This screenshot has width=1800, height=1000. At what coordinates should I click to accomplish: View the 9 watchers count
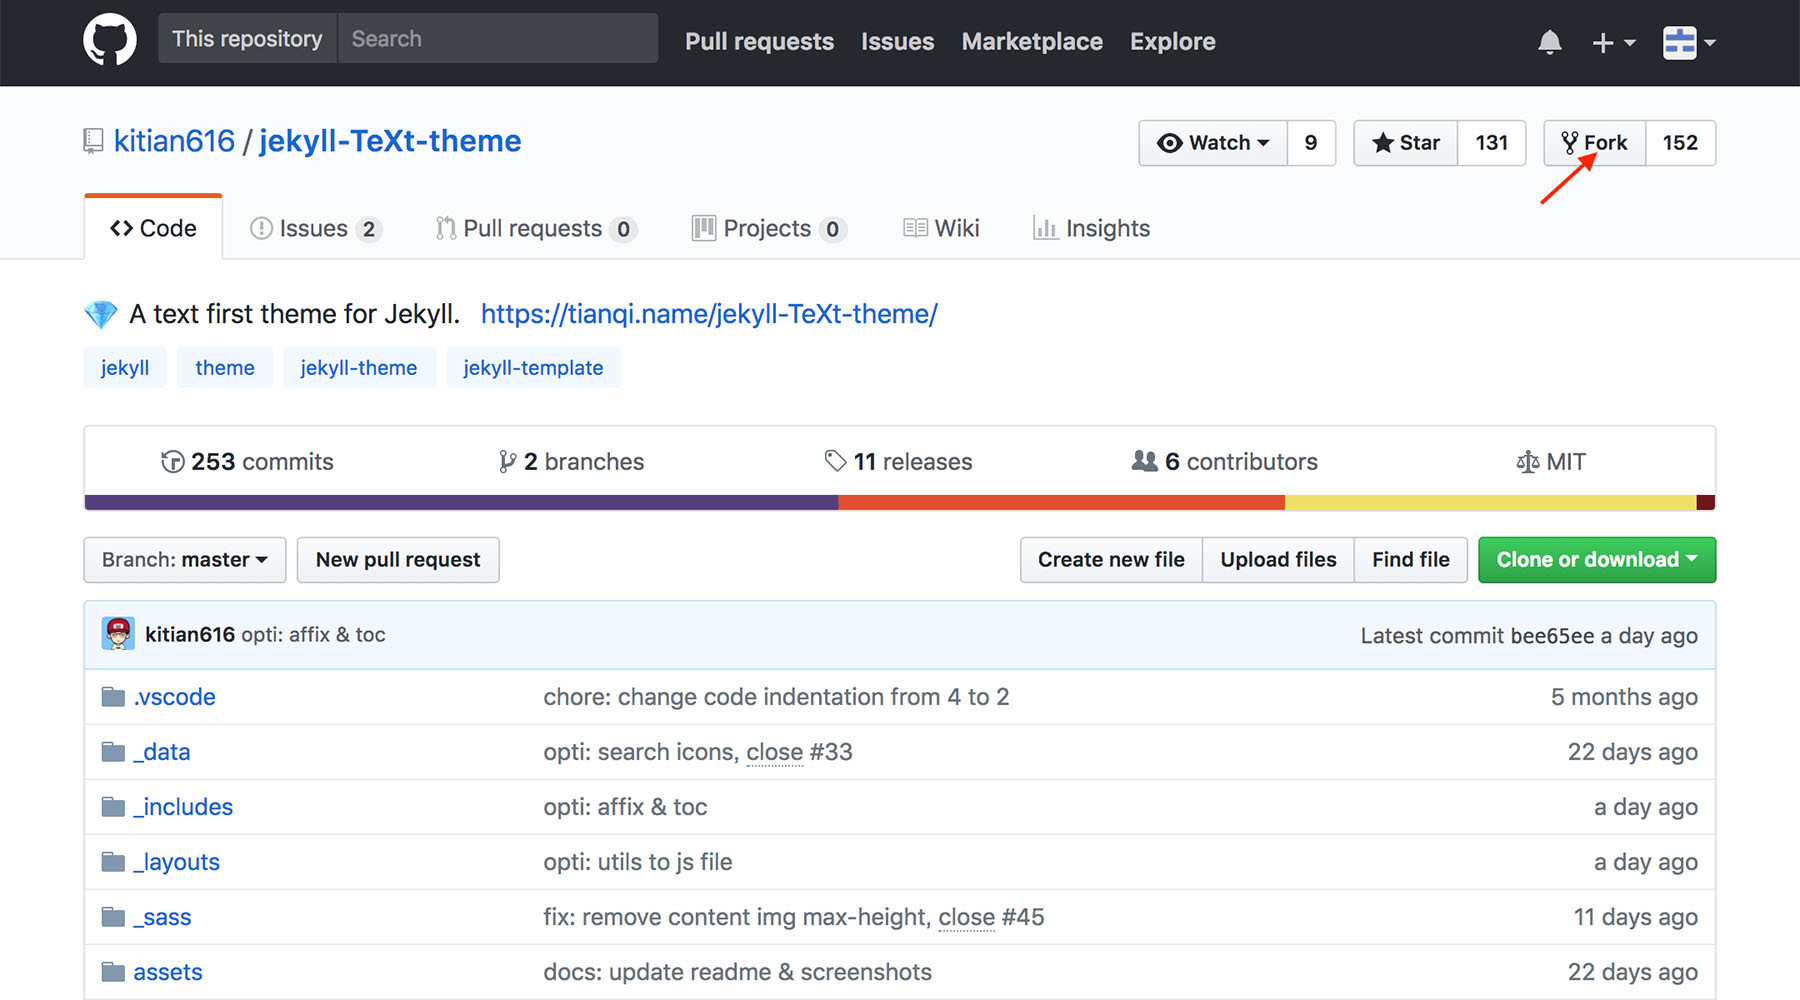click(x=1311, y=143)
